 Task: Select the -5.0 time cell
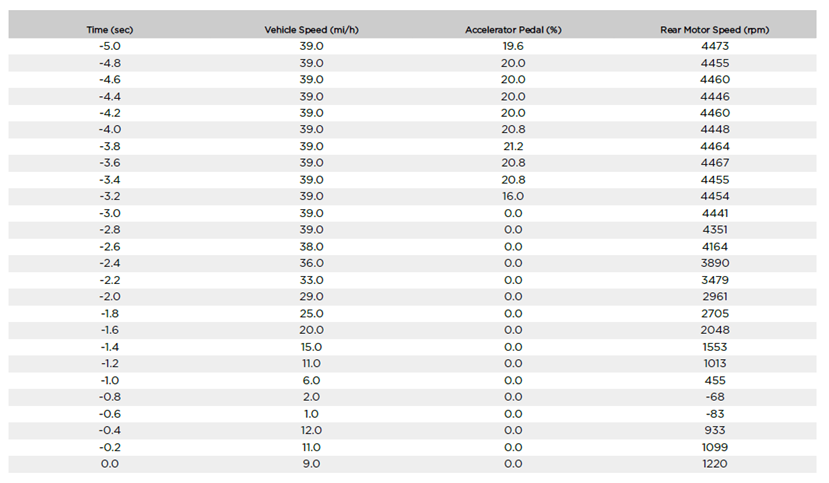click(110, 46)
